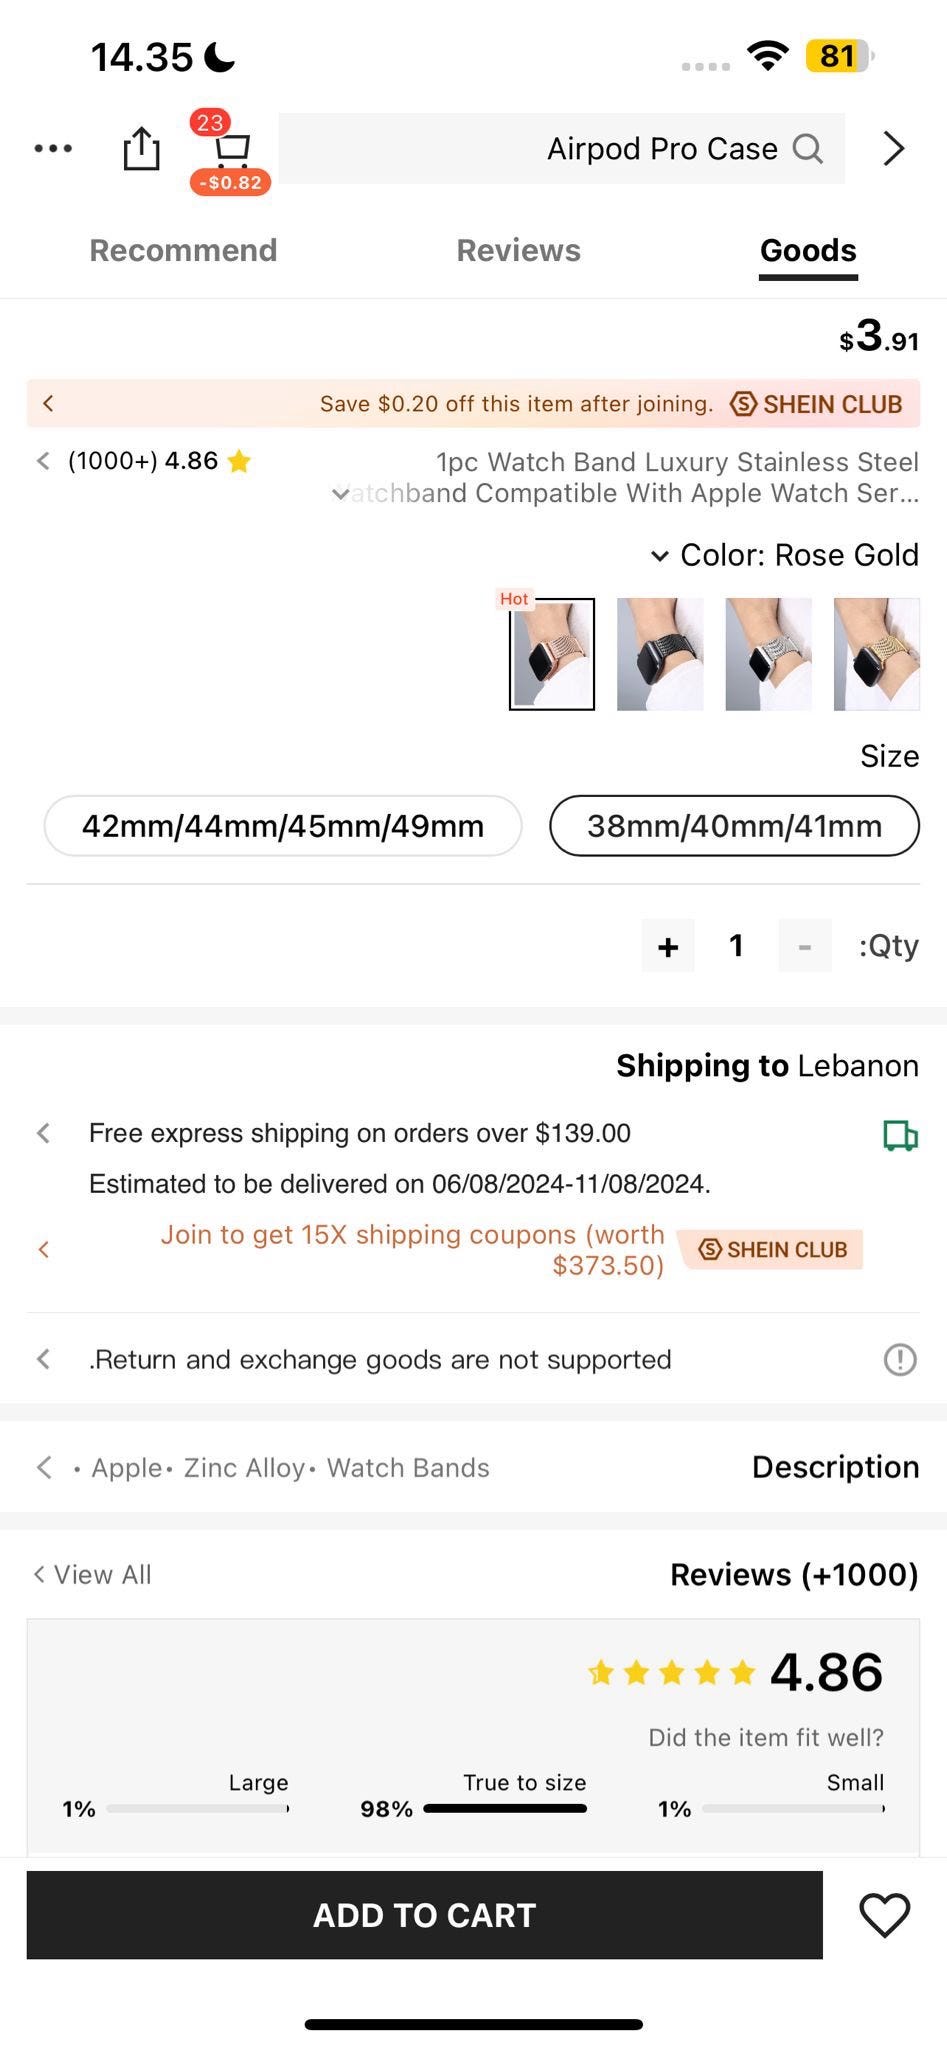
Task: Add item to wishlist with heart icon
Action: click(884, 1915)
